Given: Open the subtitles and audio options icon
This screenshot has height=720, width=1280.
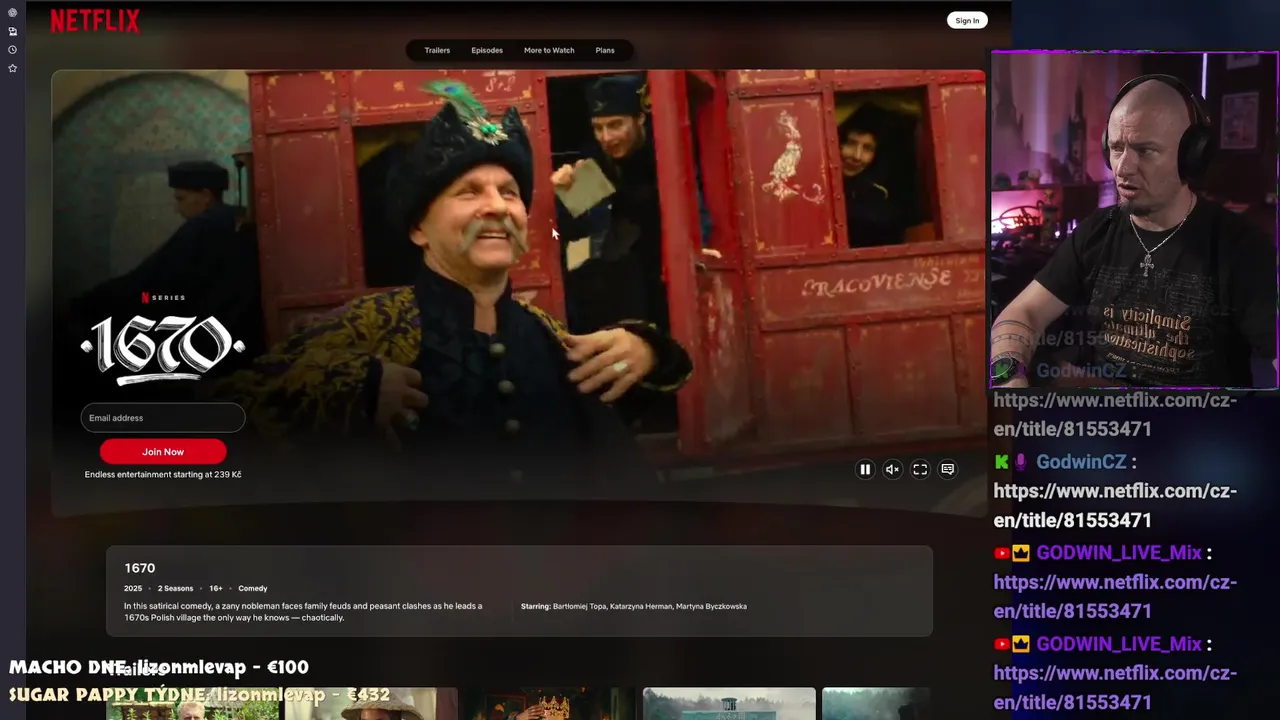Looking at the screenshot, I should pyautogui.click(x=947, y=469).
